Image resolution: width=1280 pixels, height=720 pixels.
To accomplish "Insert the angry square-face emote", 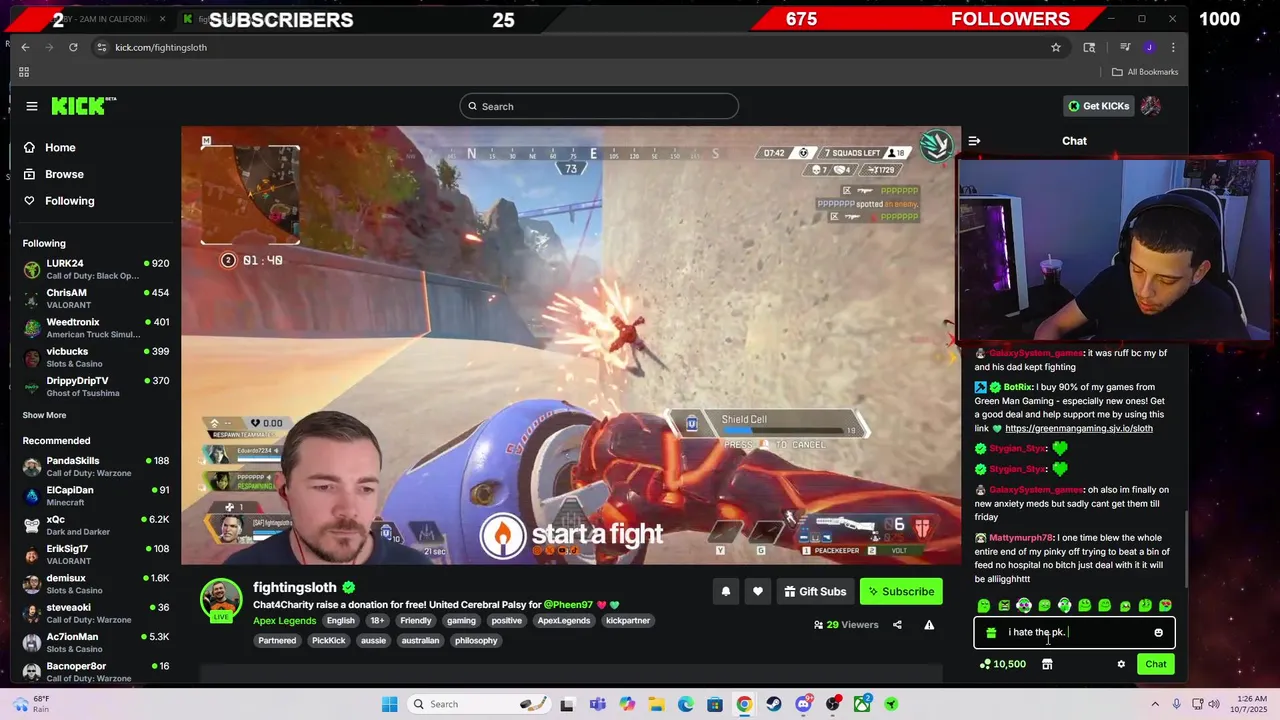I will click(1004, 605).
